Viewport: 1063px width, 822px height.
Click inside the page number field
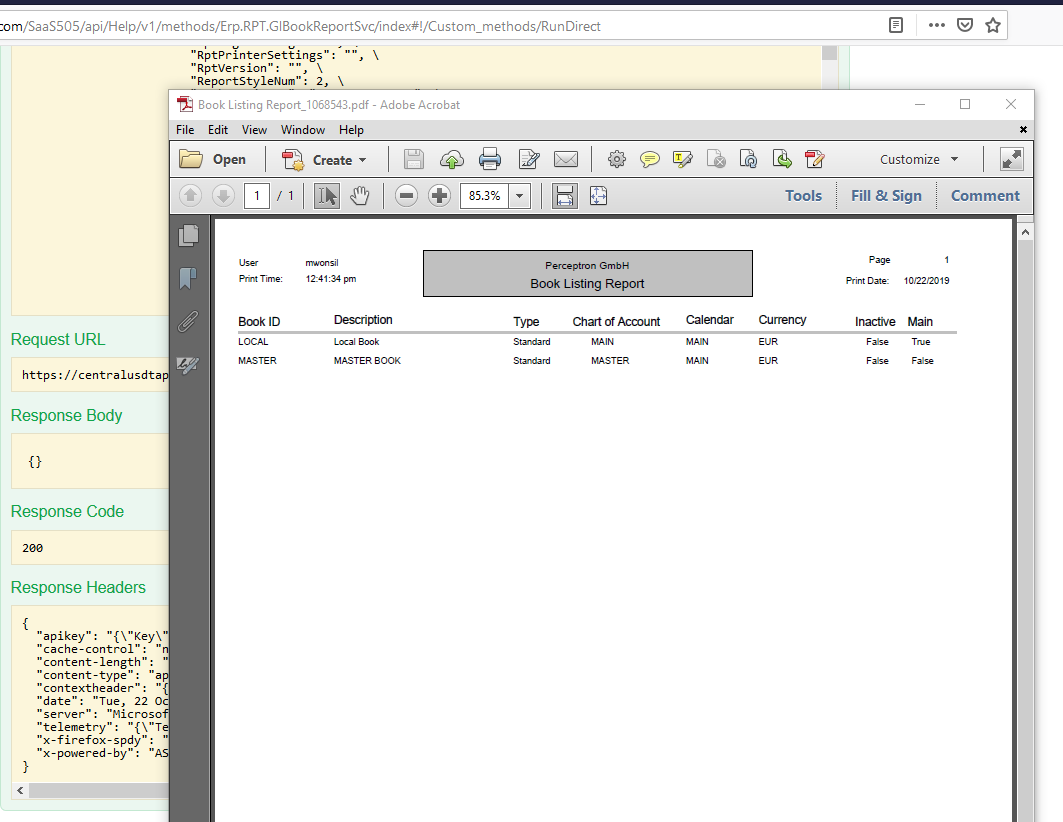click(x=257, y=195)
